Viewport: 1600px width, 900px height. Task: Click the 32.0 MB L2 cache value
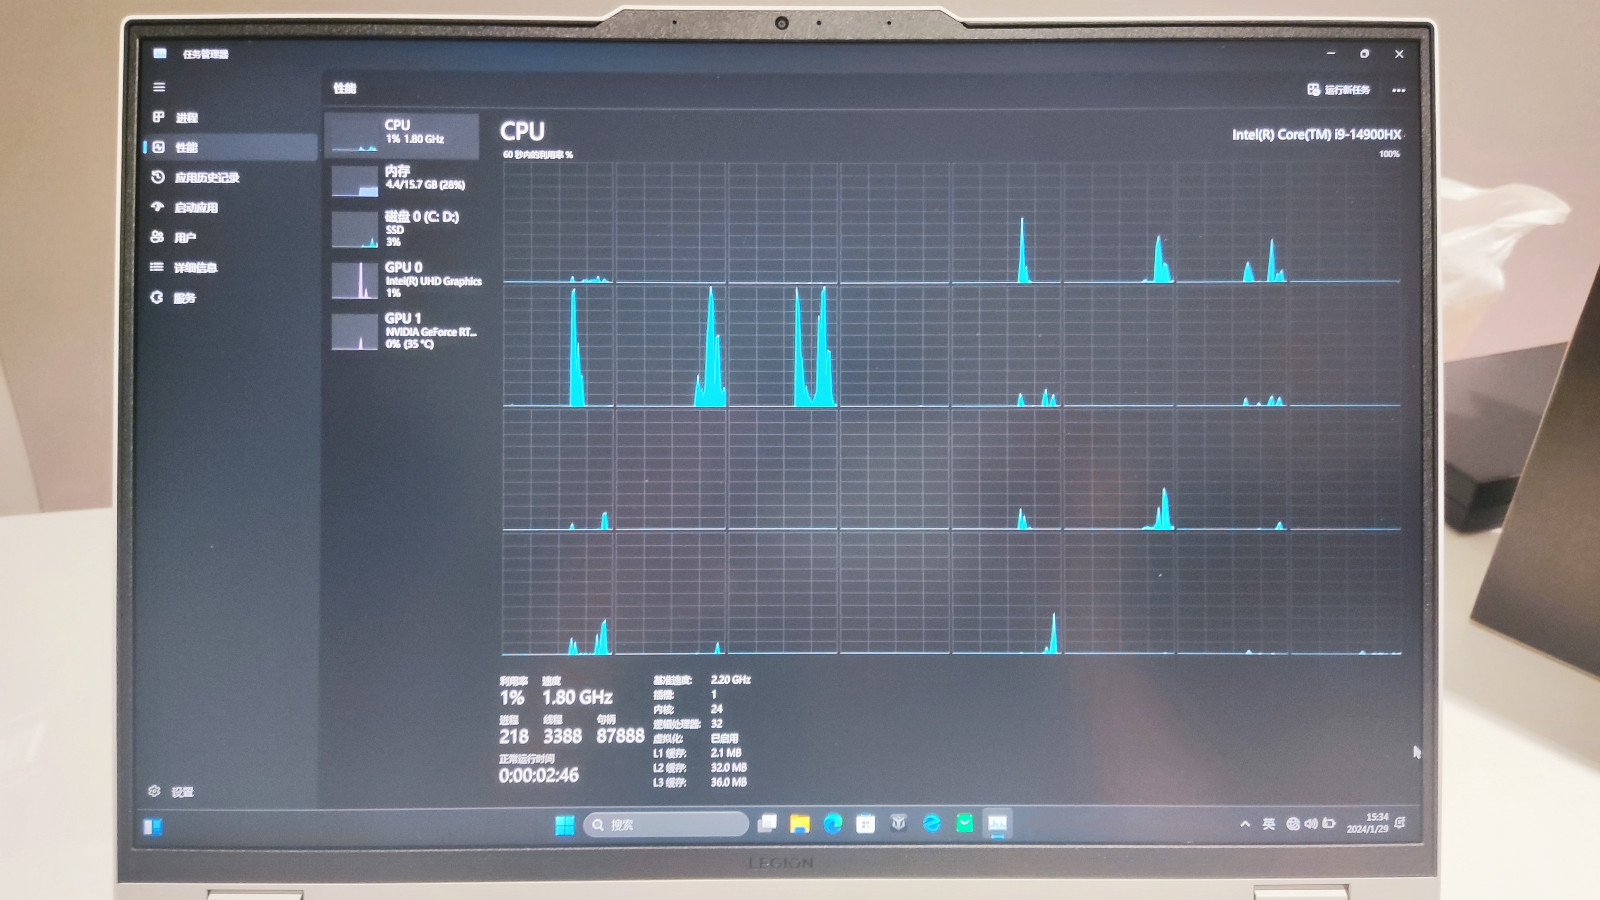[729, 767]
